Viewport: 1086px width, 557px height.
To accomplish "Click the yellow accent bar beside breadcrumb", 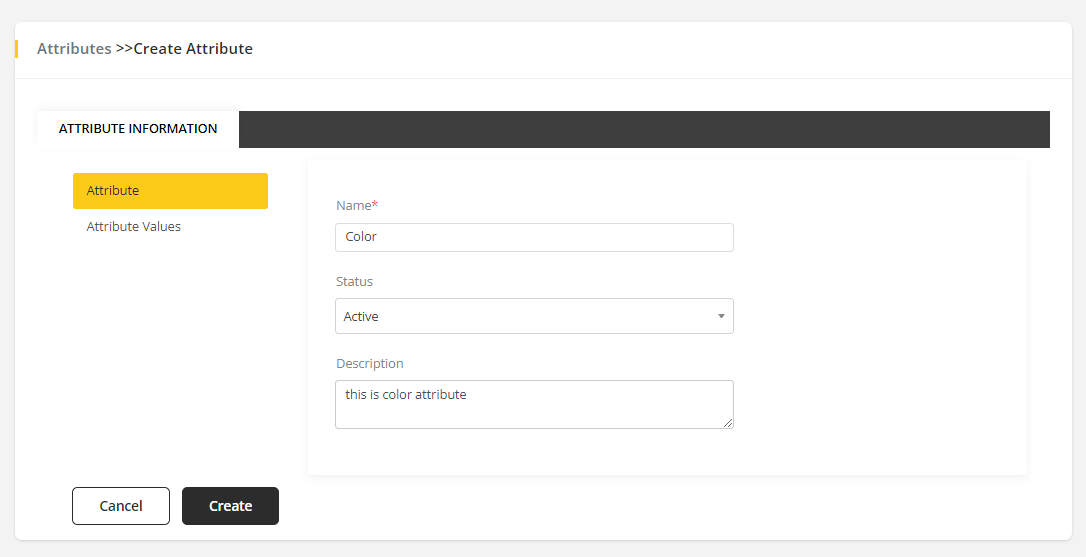I will pyautogui.click(x=16, y=49).
